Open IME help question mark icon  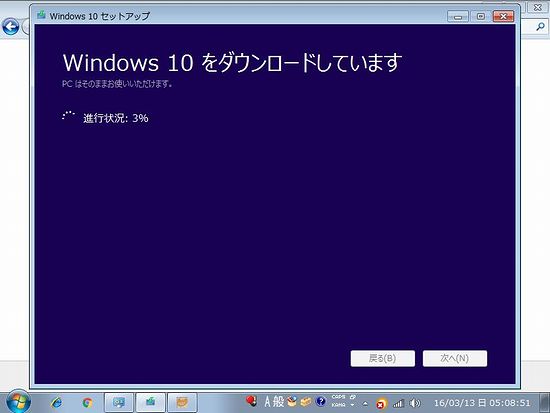(x=320, y=401)
